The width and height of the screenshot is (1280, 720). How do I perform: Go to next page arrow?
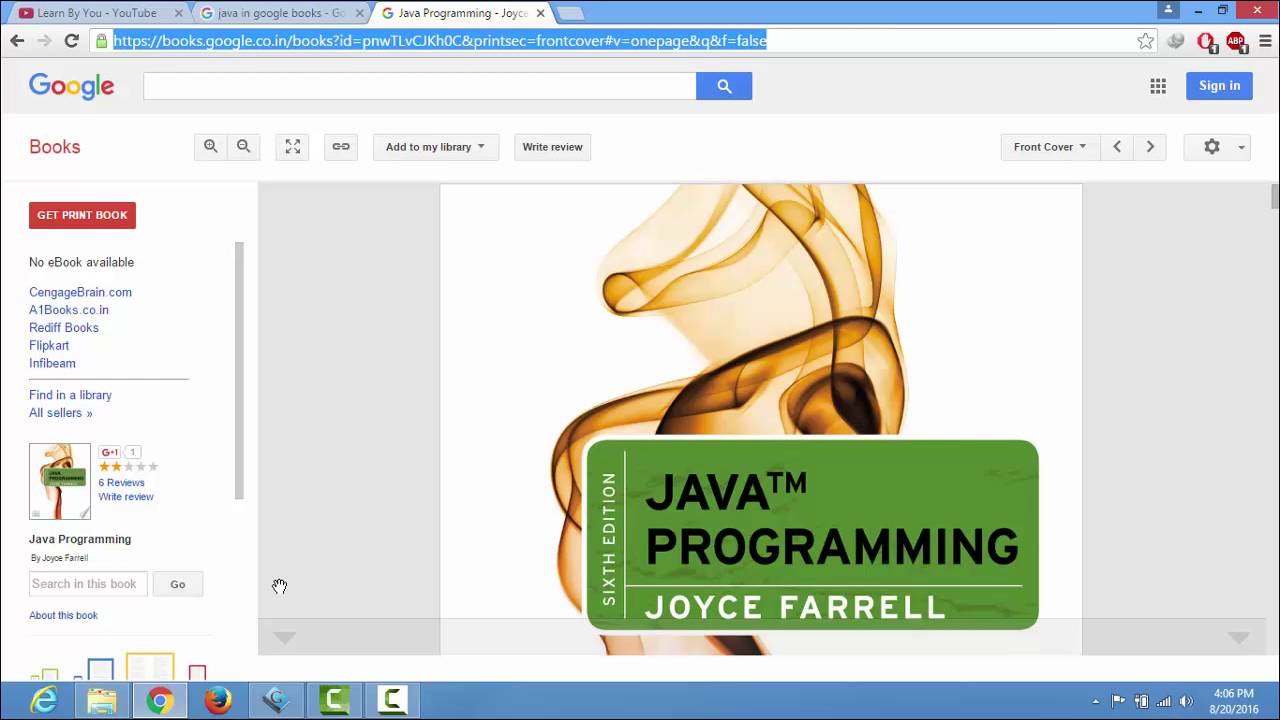pyautogui.click(x=1150, y=146)
